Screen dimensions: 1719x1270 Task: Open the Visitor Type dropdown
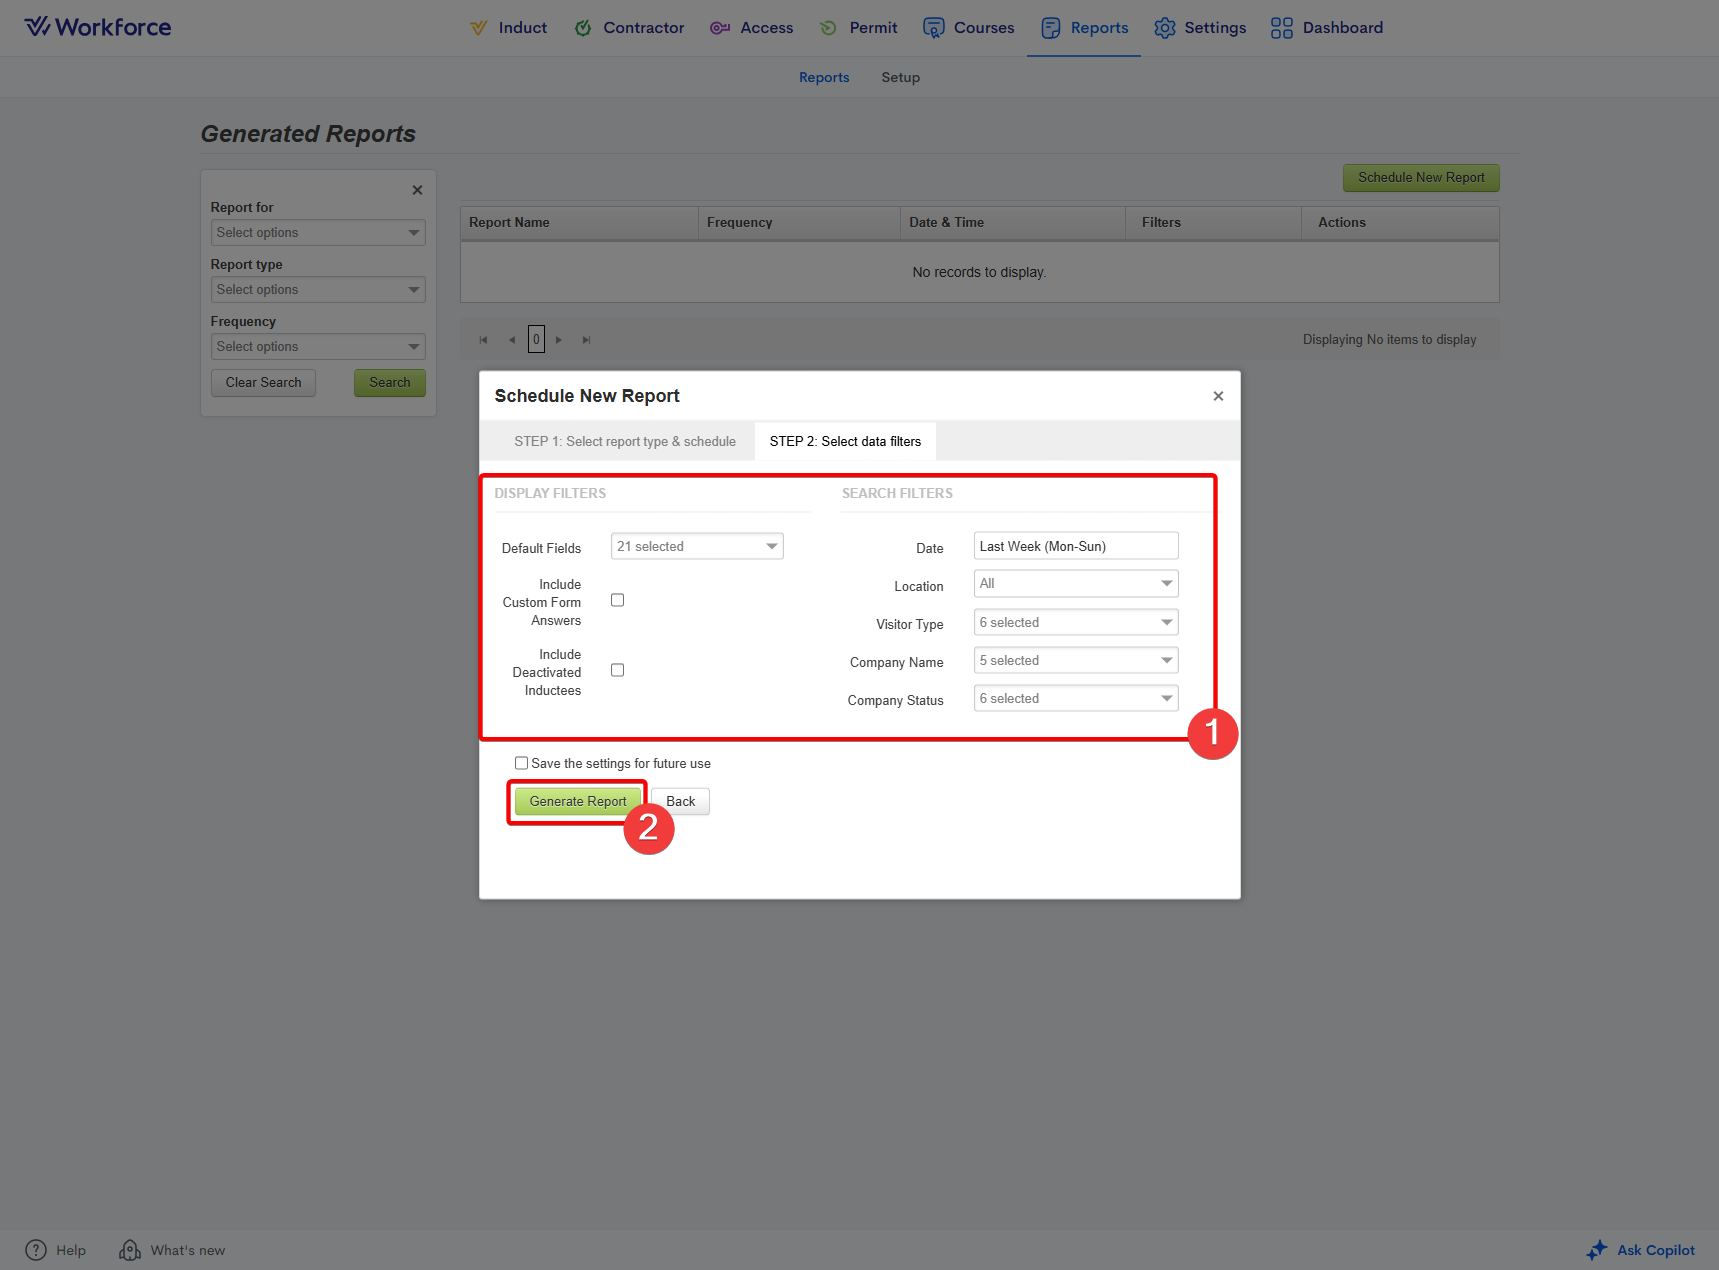pos(1075,622)
